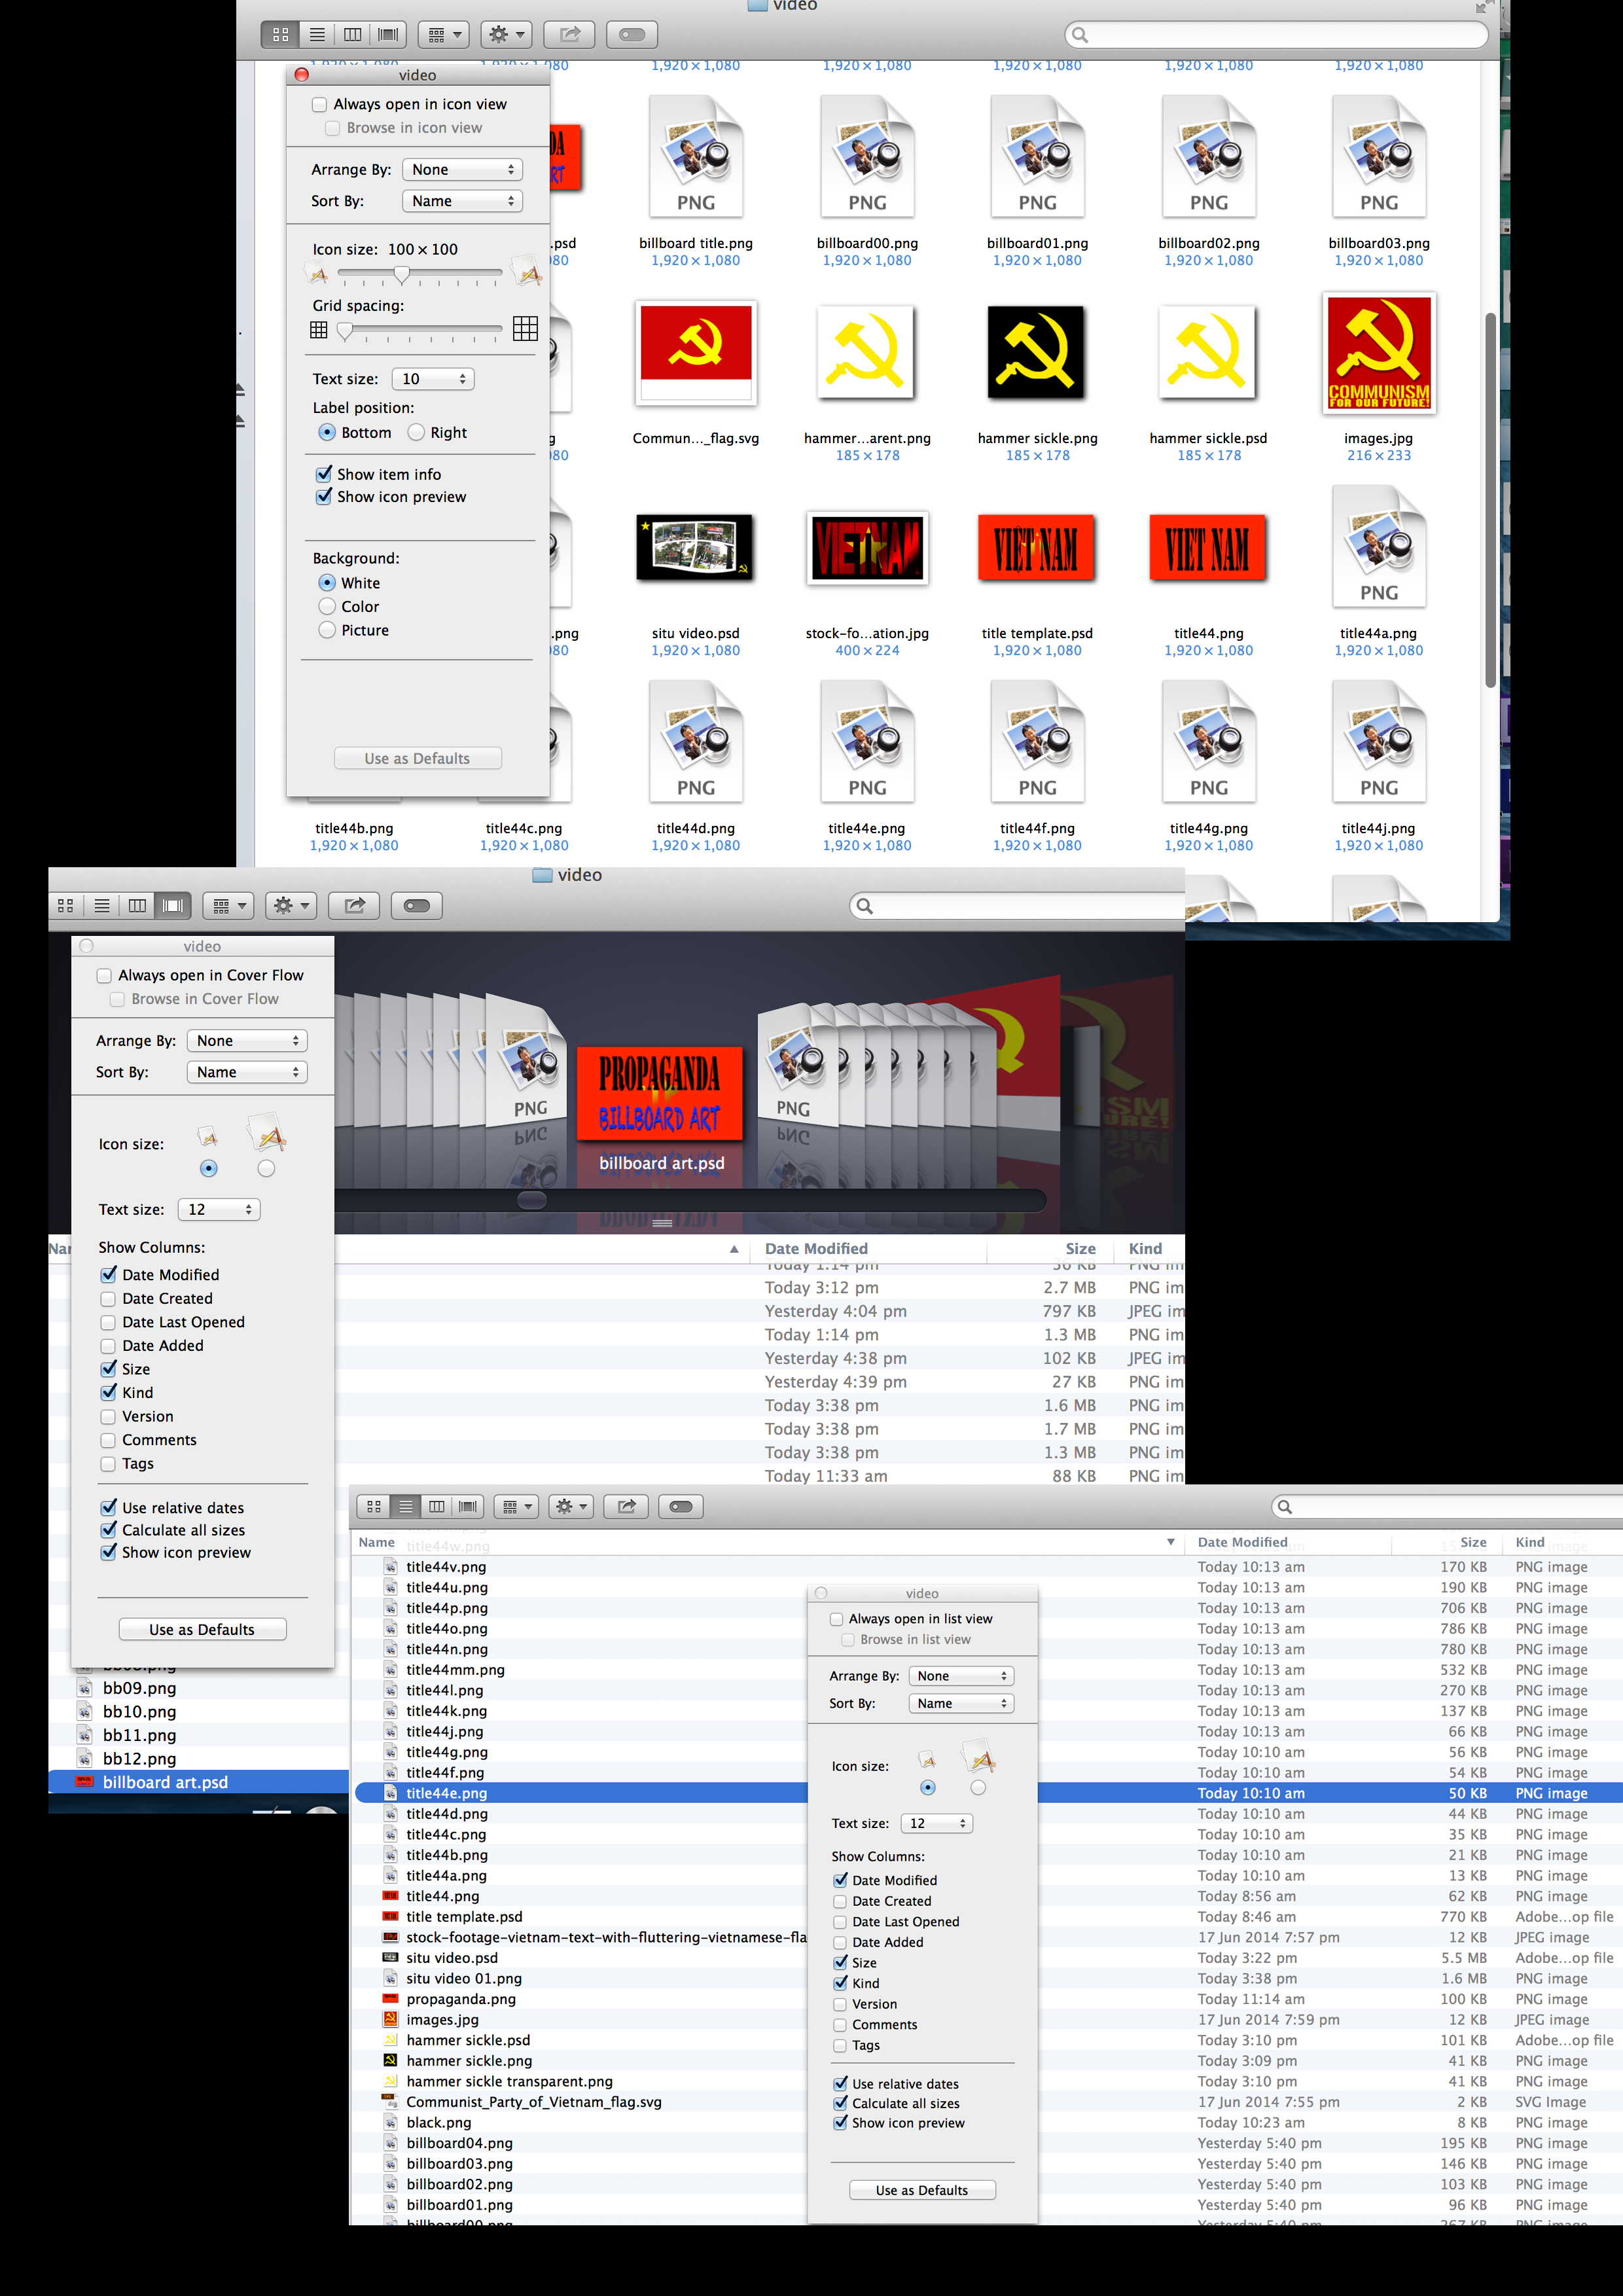Select title44.png file icon
The image size is (1623, 2296).
tap(1208, 548)
